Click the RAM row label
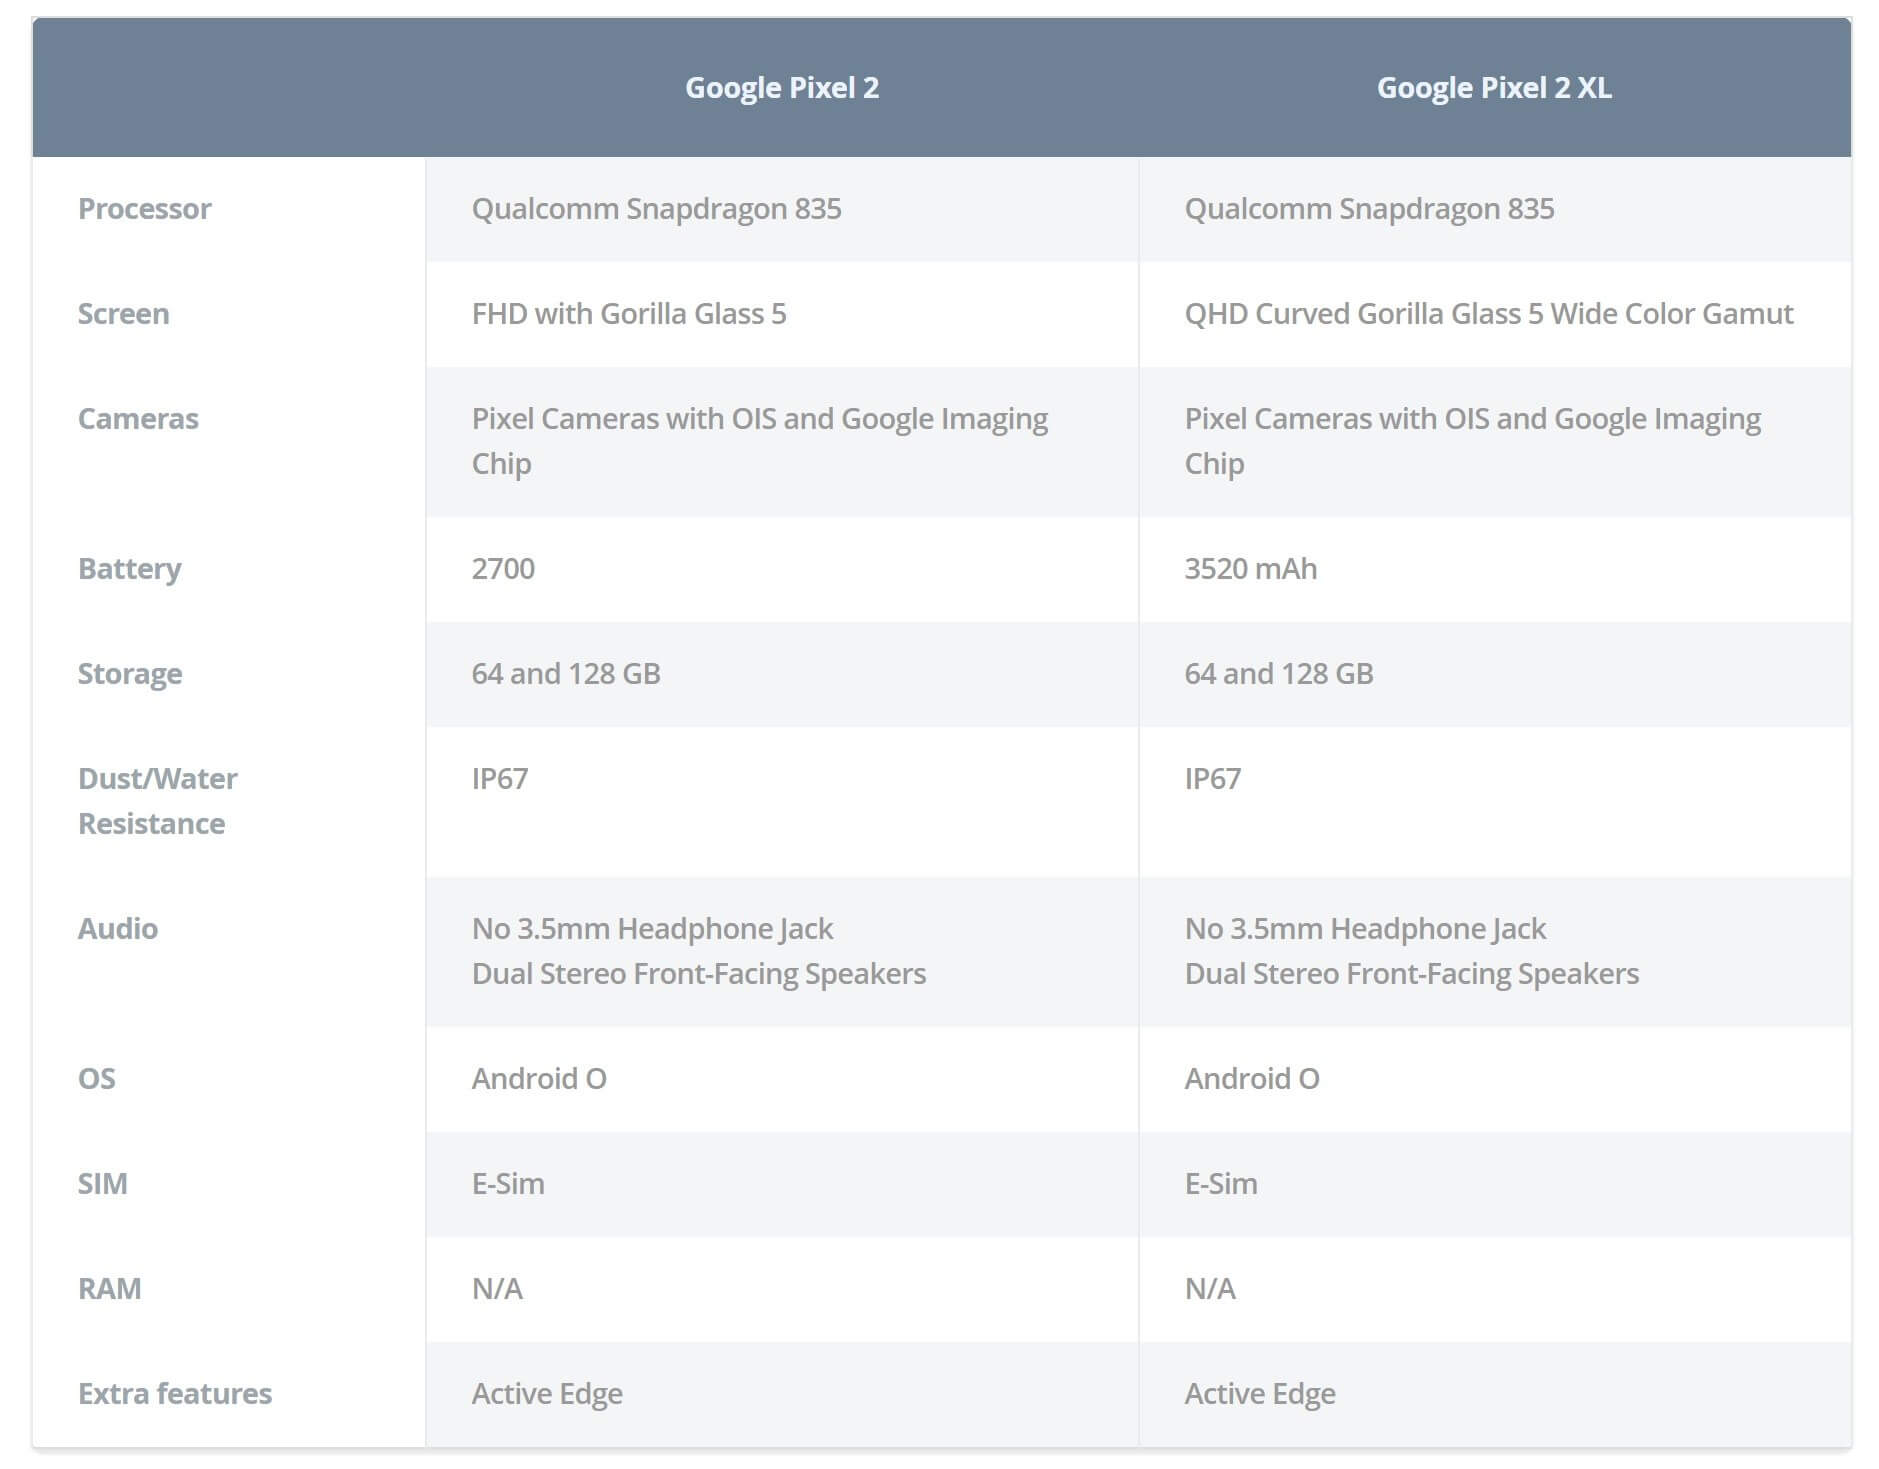The height and width of the screenshot is (1469, 1879). coord(110,1289)
